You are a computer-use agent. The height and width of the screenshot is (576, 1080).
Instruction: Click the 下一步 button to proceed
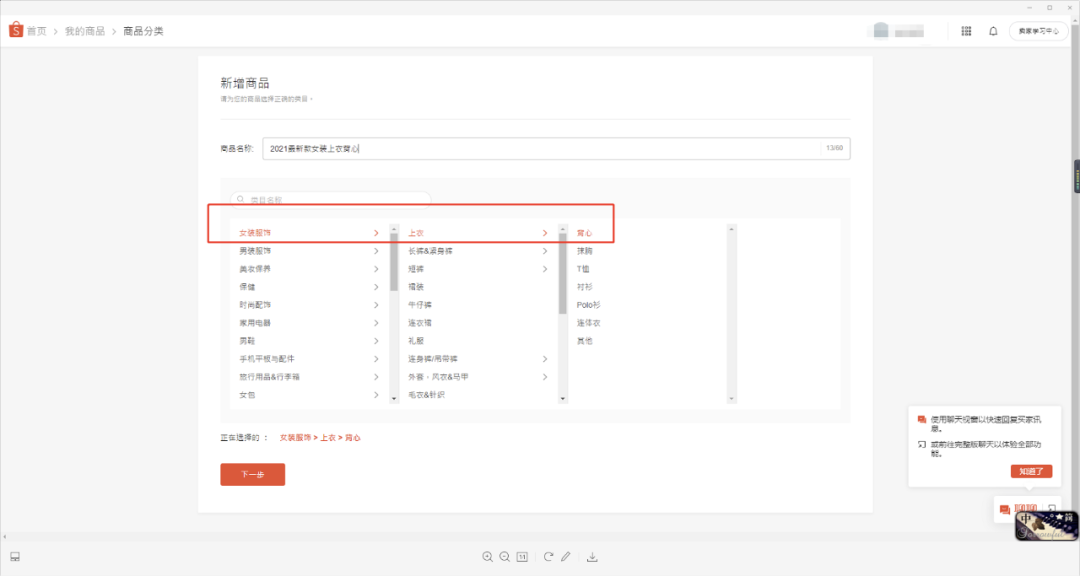click(252, 474)
